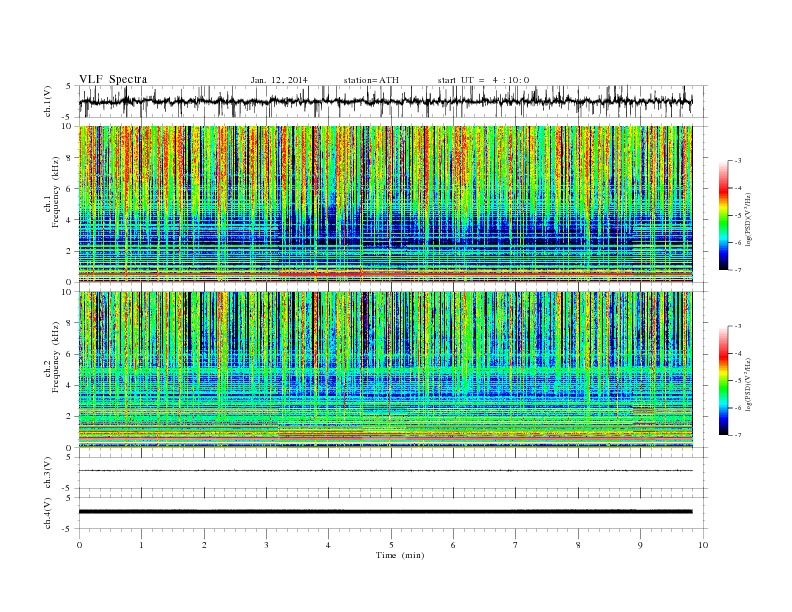The width and height of the screenshot is (792, 612).
Task: Click the 'station=ATH' header label
Action: coord(371,80)
